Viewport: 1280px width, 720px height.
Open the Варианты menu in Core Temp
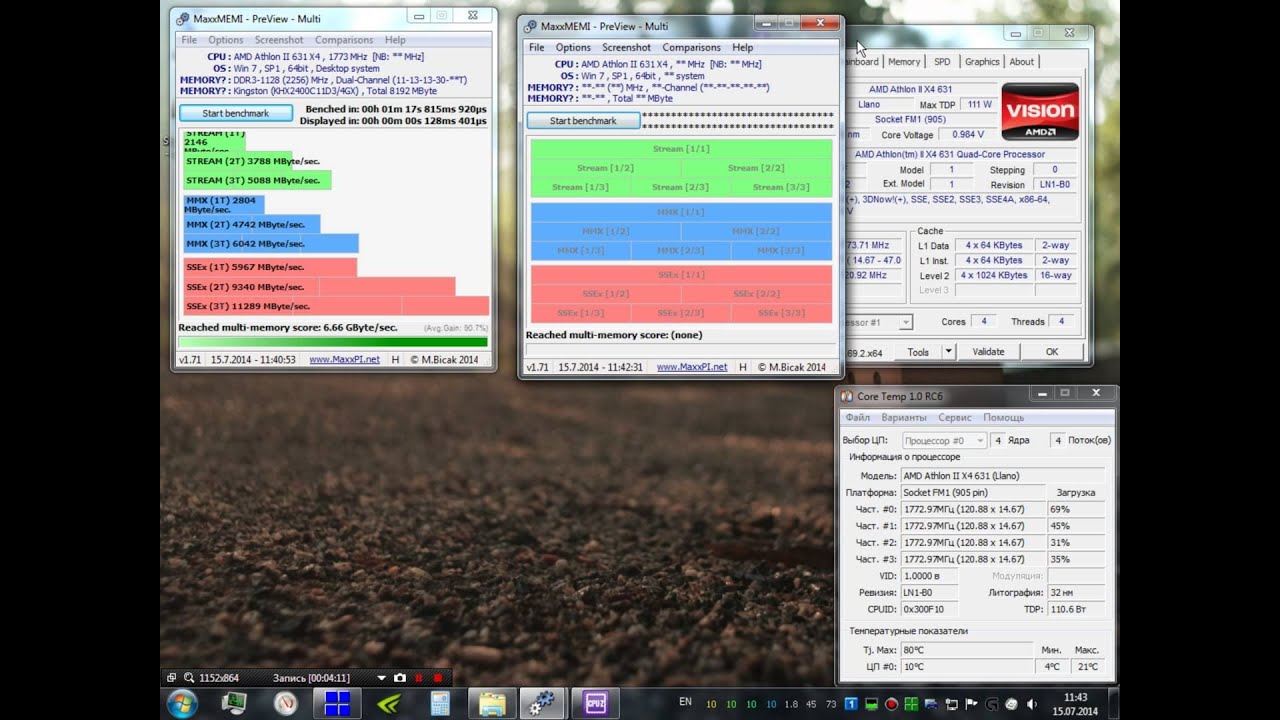coord(904,417)
